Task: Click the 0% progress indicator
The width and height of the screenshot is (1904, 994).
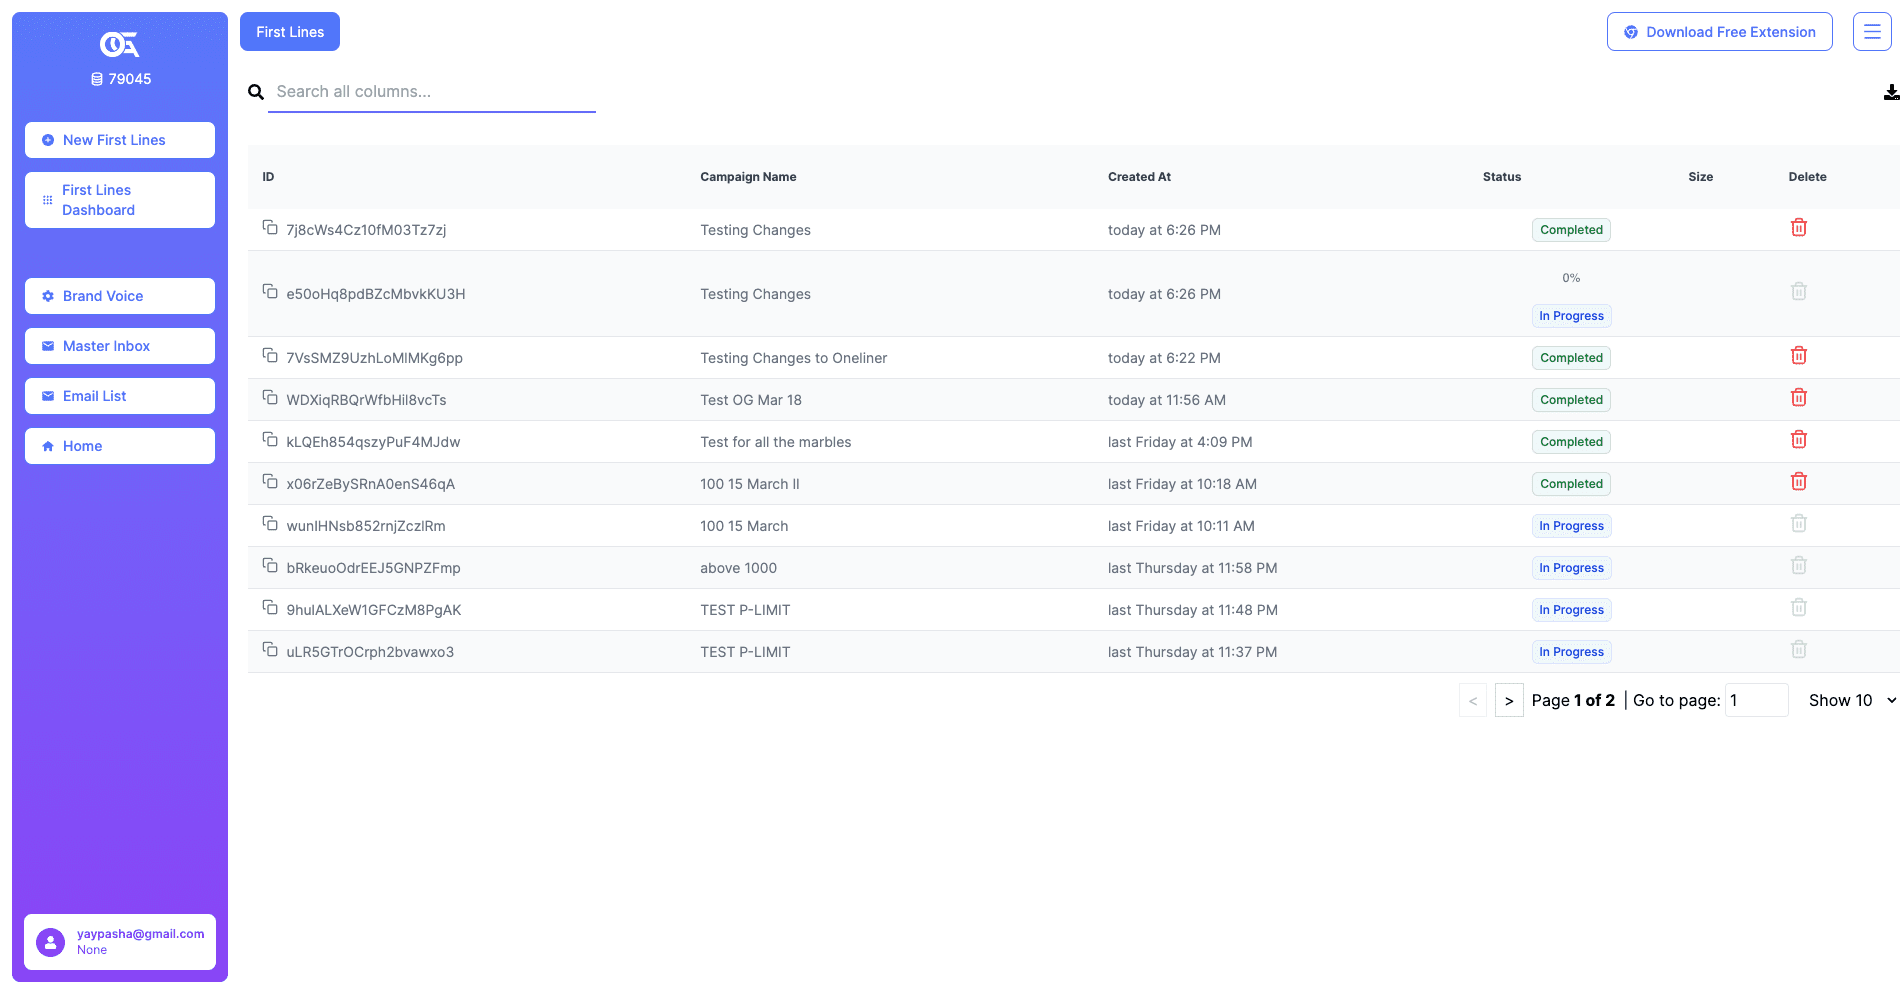Action: tap(1571, 278)
